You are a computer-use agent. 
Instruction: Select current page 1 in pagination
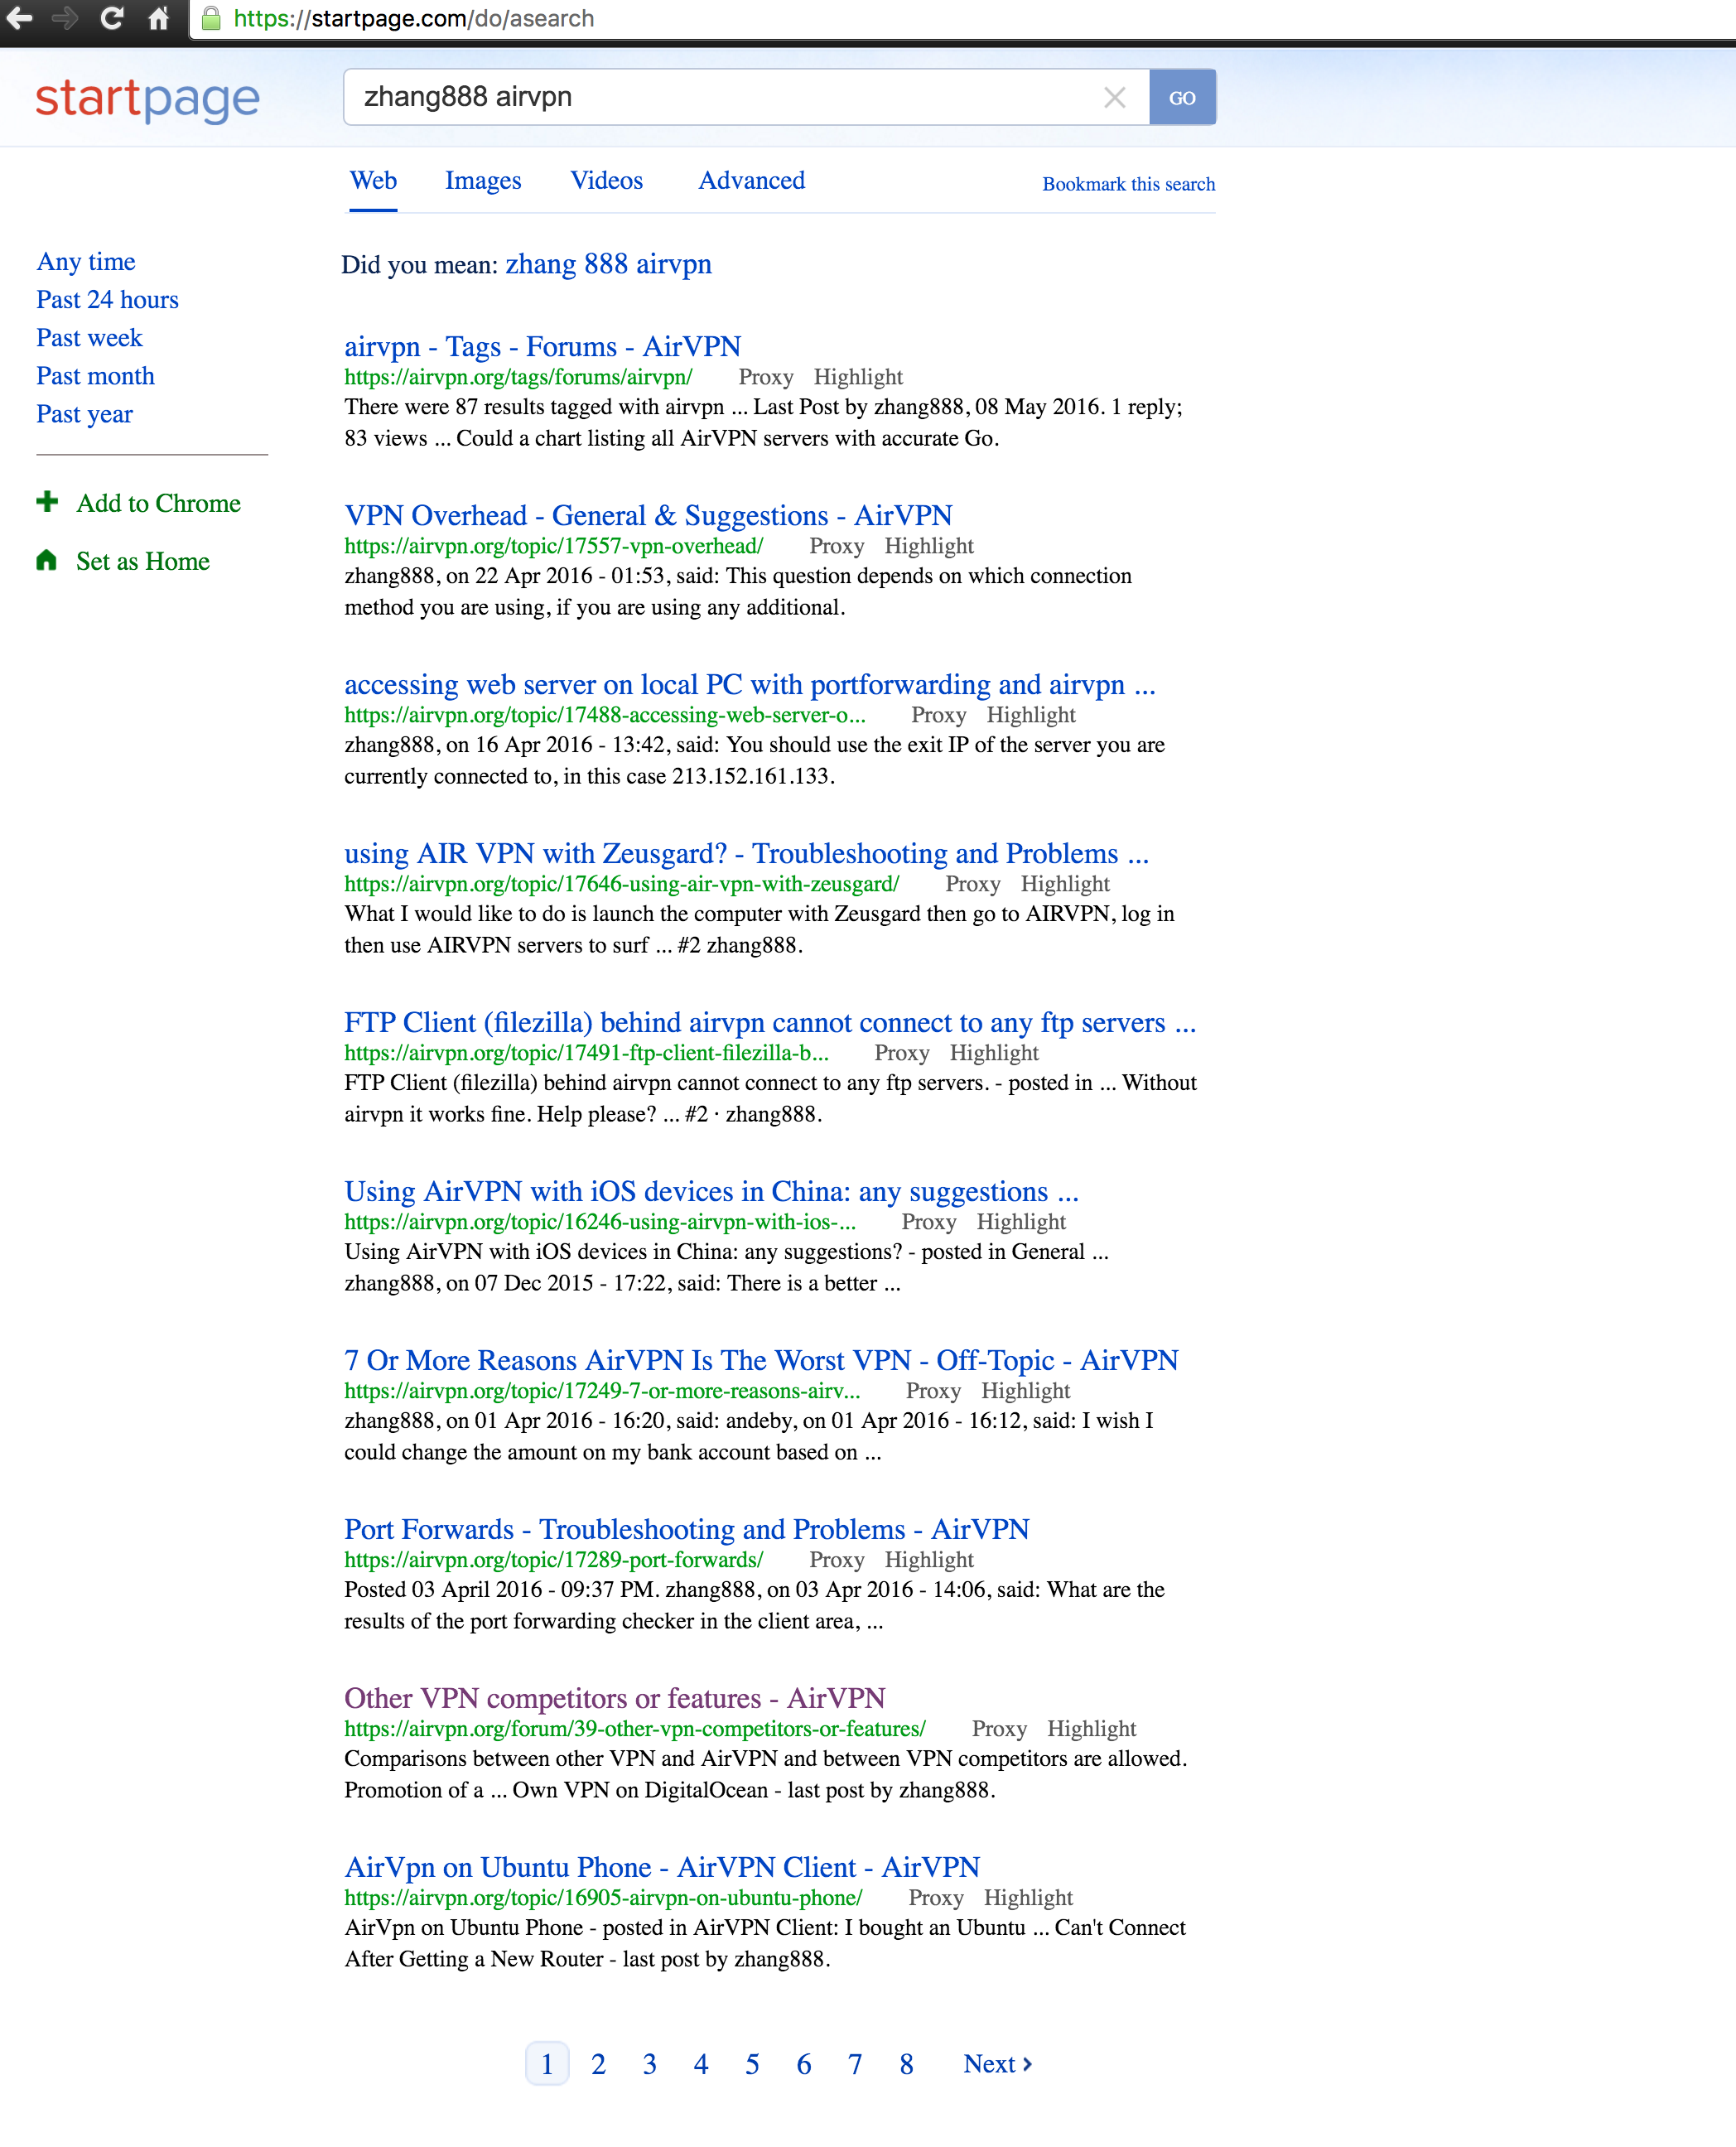(x=547, y=2064)
